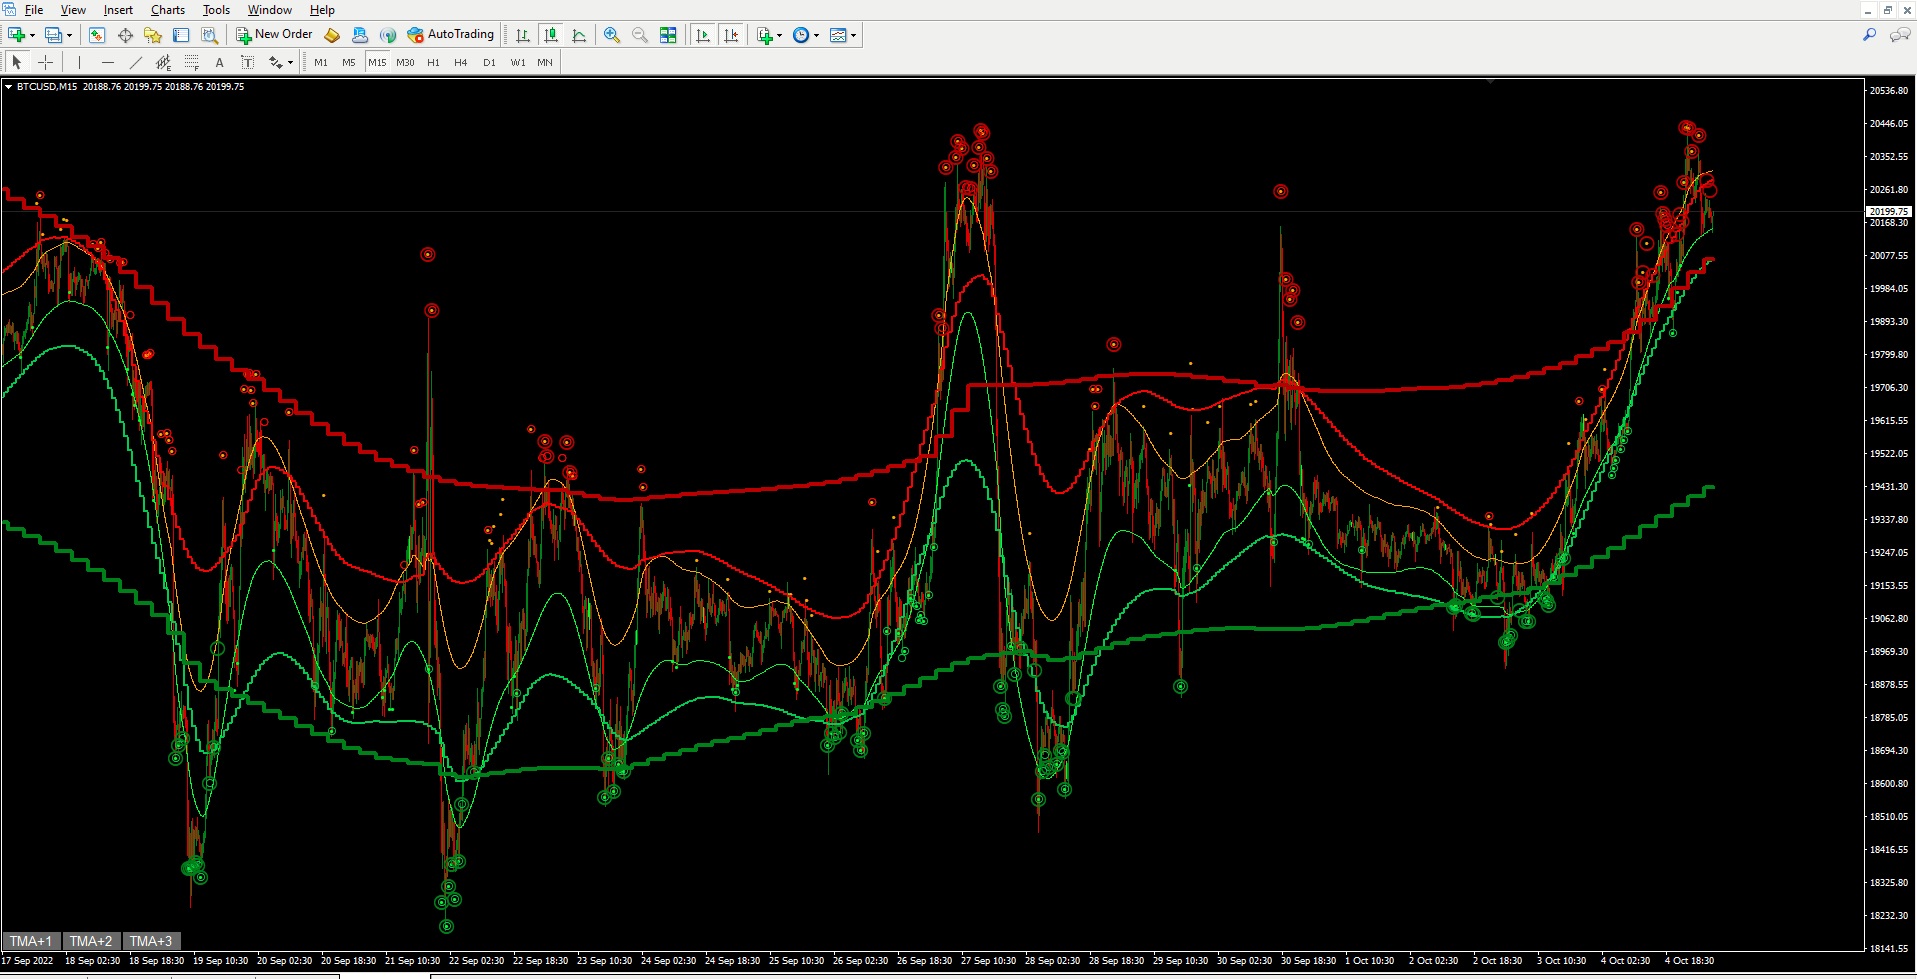Switch chart to Candlesticks
This screenshot has width=1917, height=979.
click(551, 35)
